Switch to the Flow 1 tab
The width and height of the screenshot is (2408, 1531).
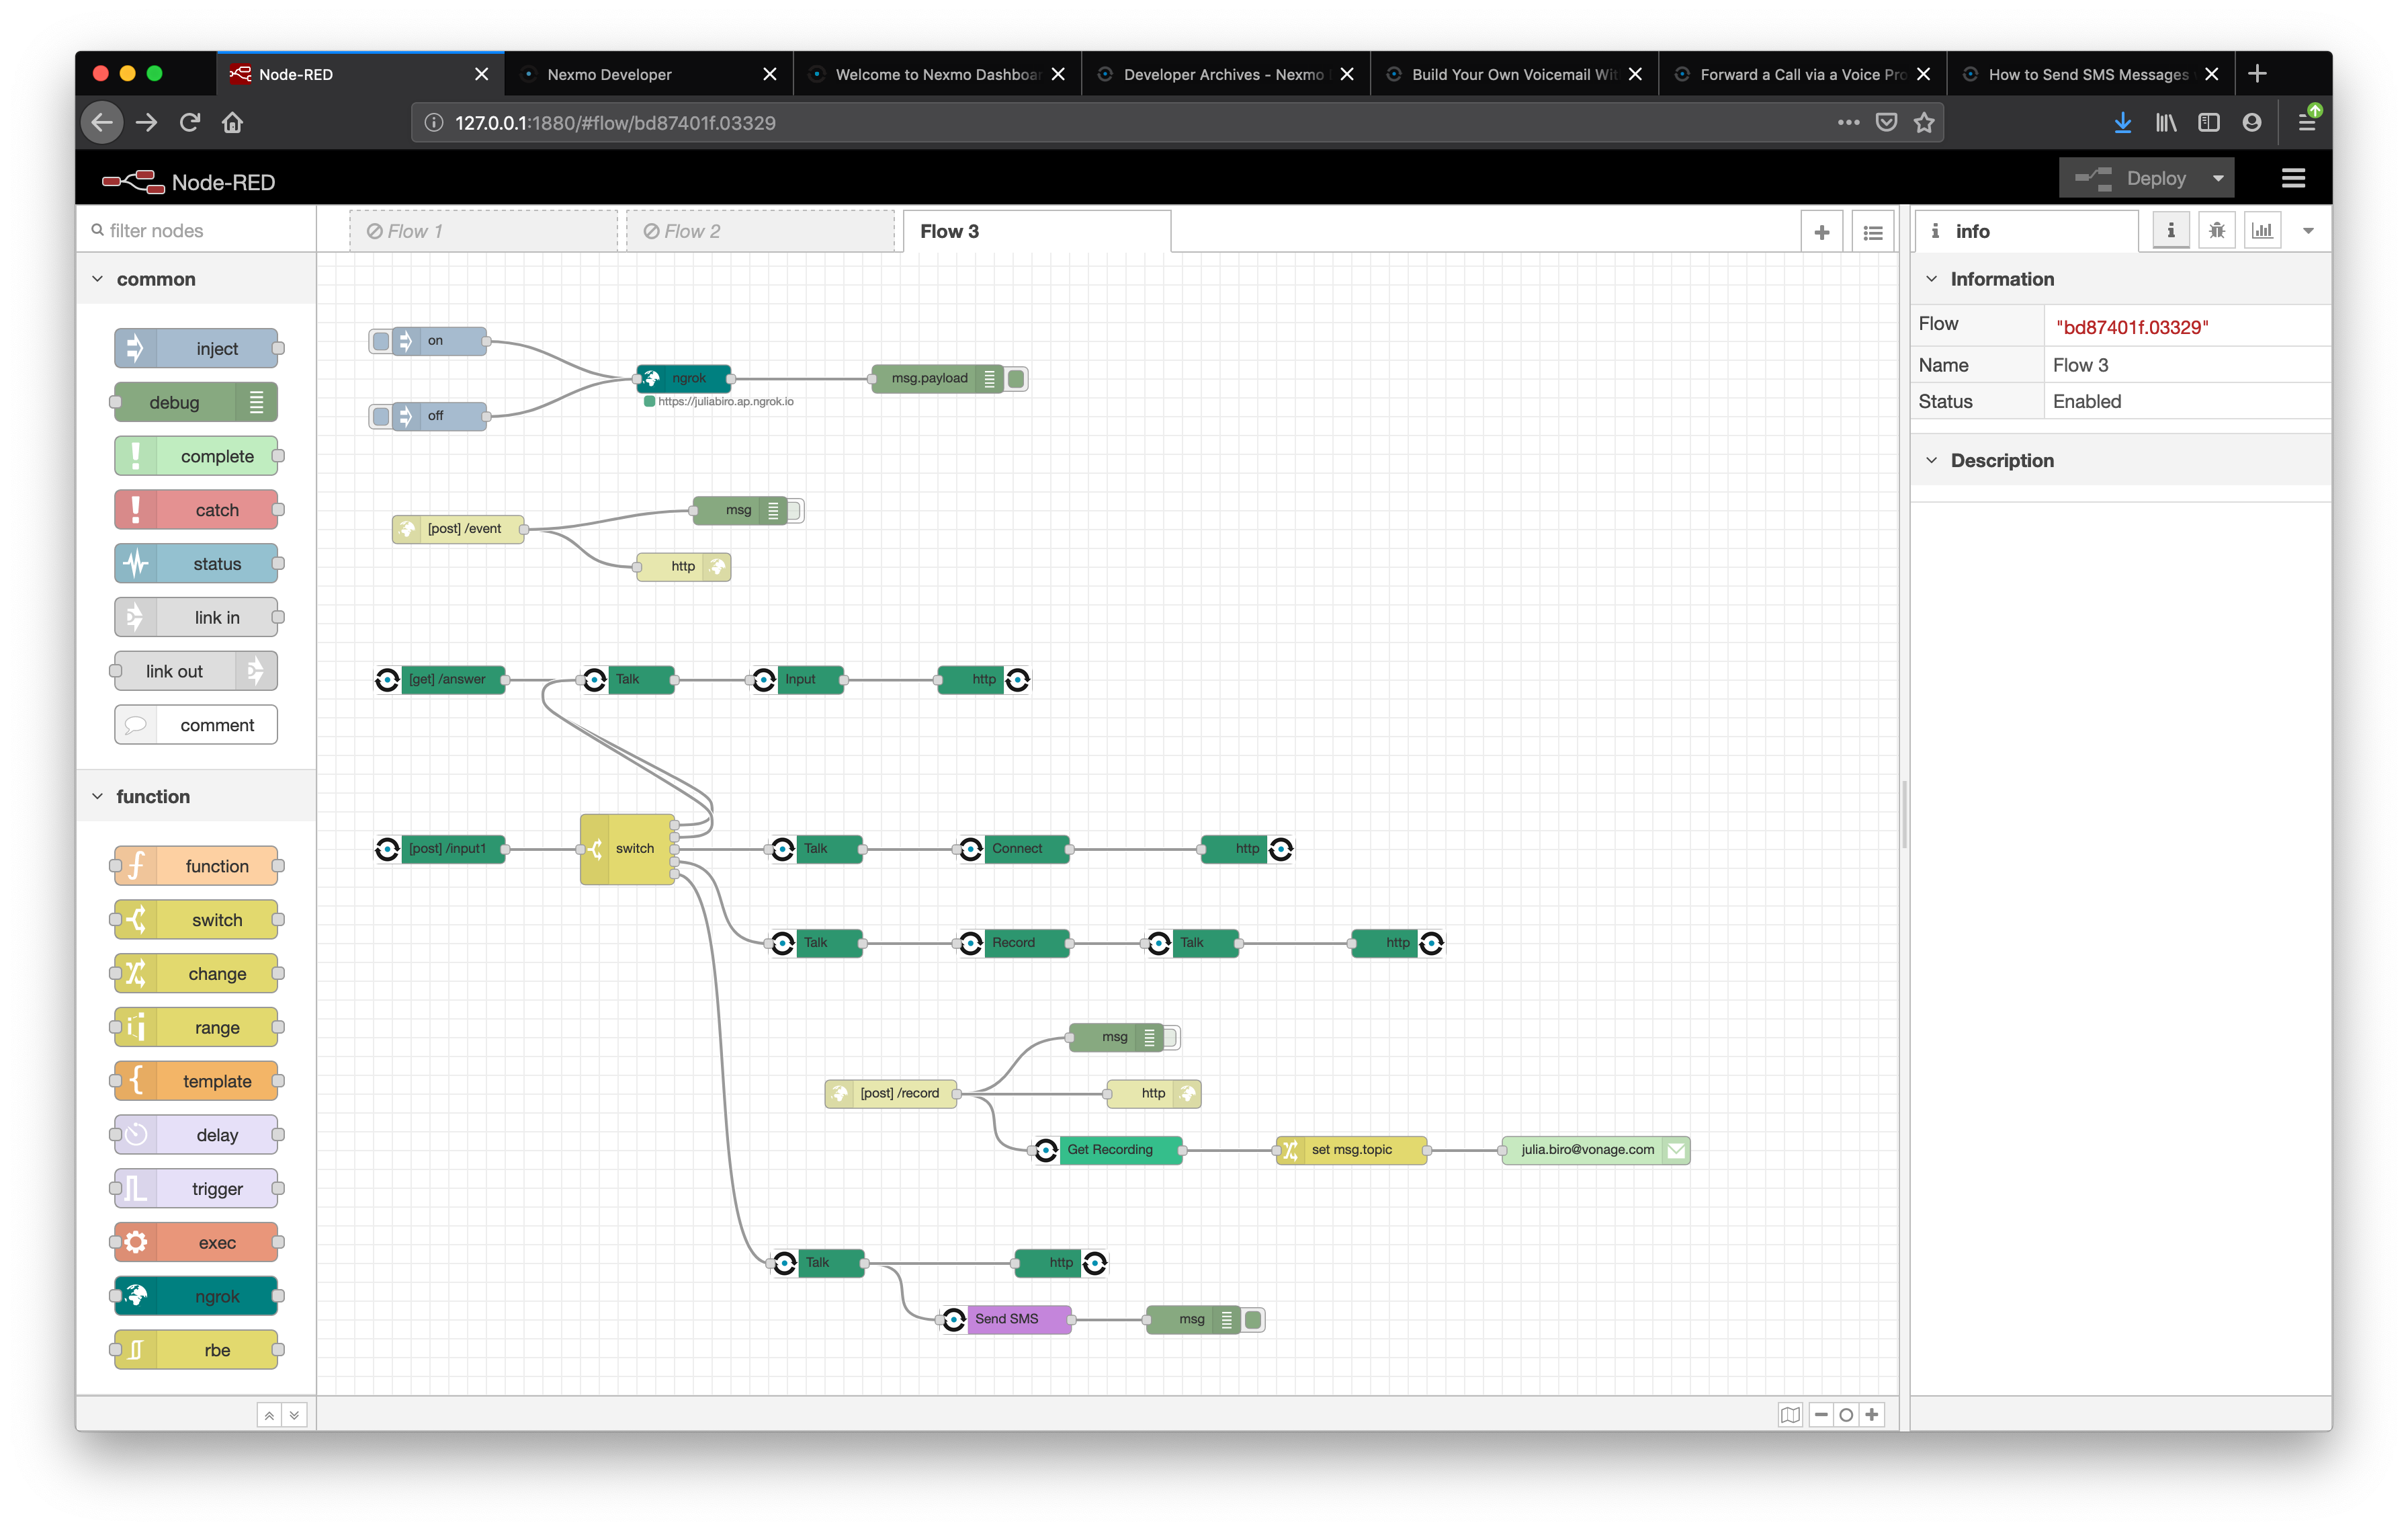[483, 231]
